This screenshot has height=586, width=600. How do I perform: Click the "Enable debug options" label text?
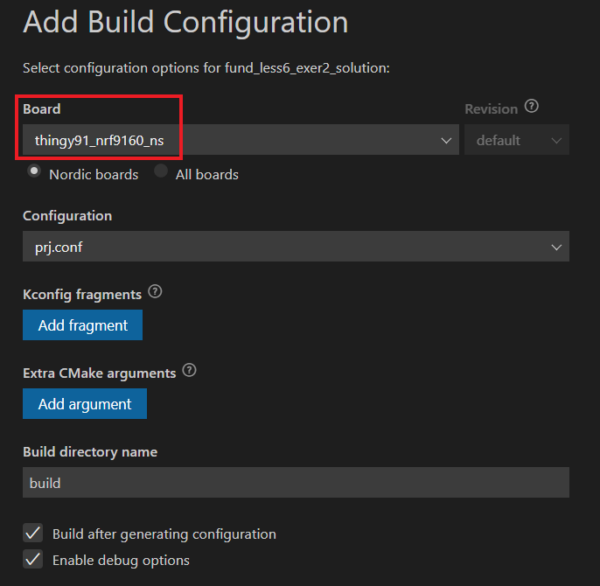(x=121, y=560)
